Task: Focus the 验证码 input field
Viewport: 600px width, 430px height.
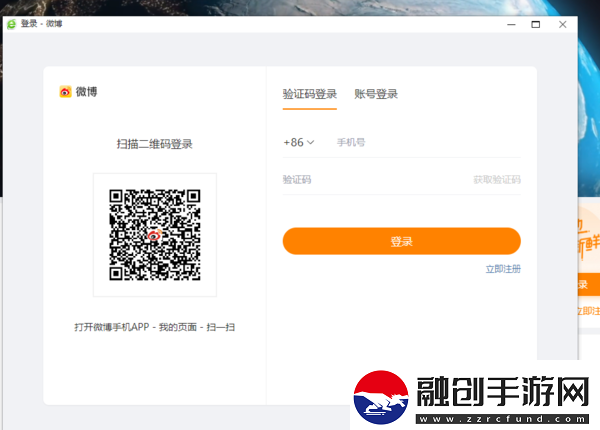Action: coord(375,179)
